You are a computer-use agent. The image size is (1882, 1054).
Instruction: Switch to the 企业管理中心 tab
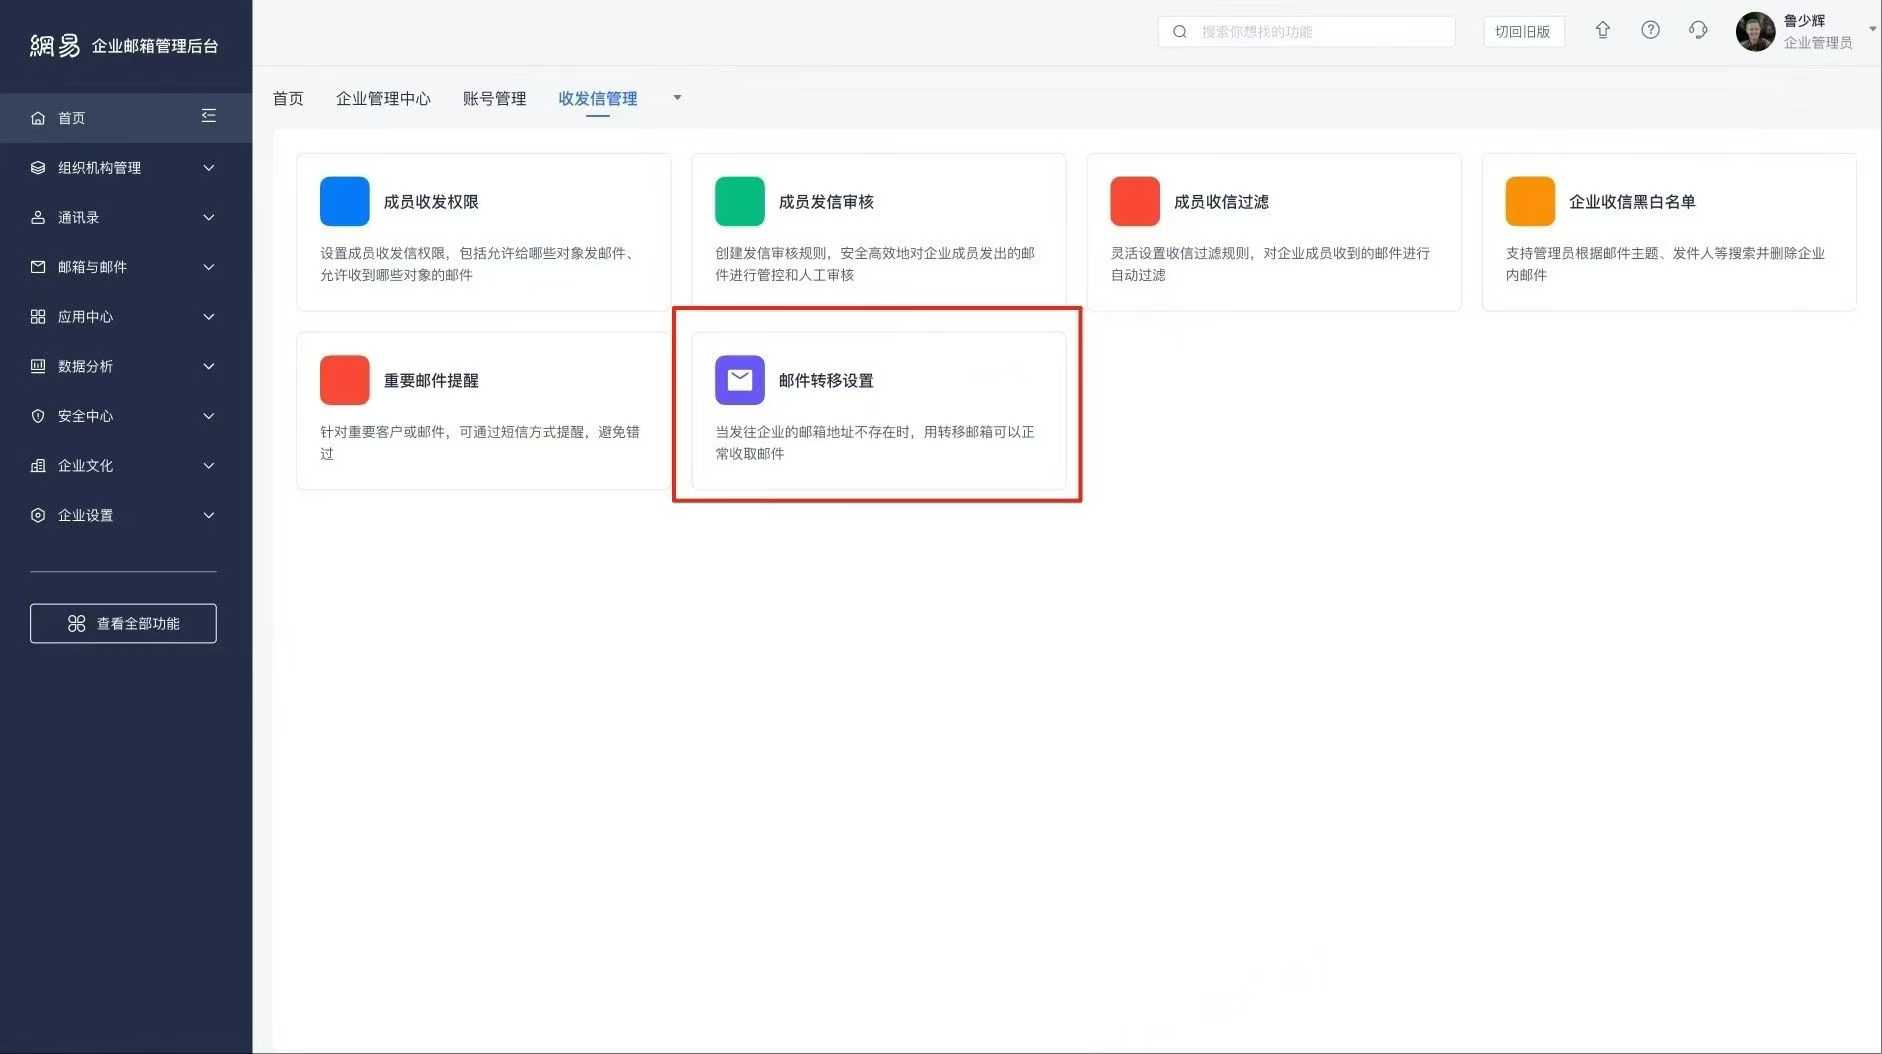click(x=383, y=98)
